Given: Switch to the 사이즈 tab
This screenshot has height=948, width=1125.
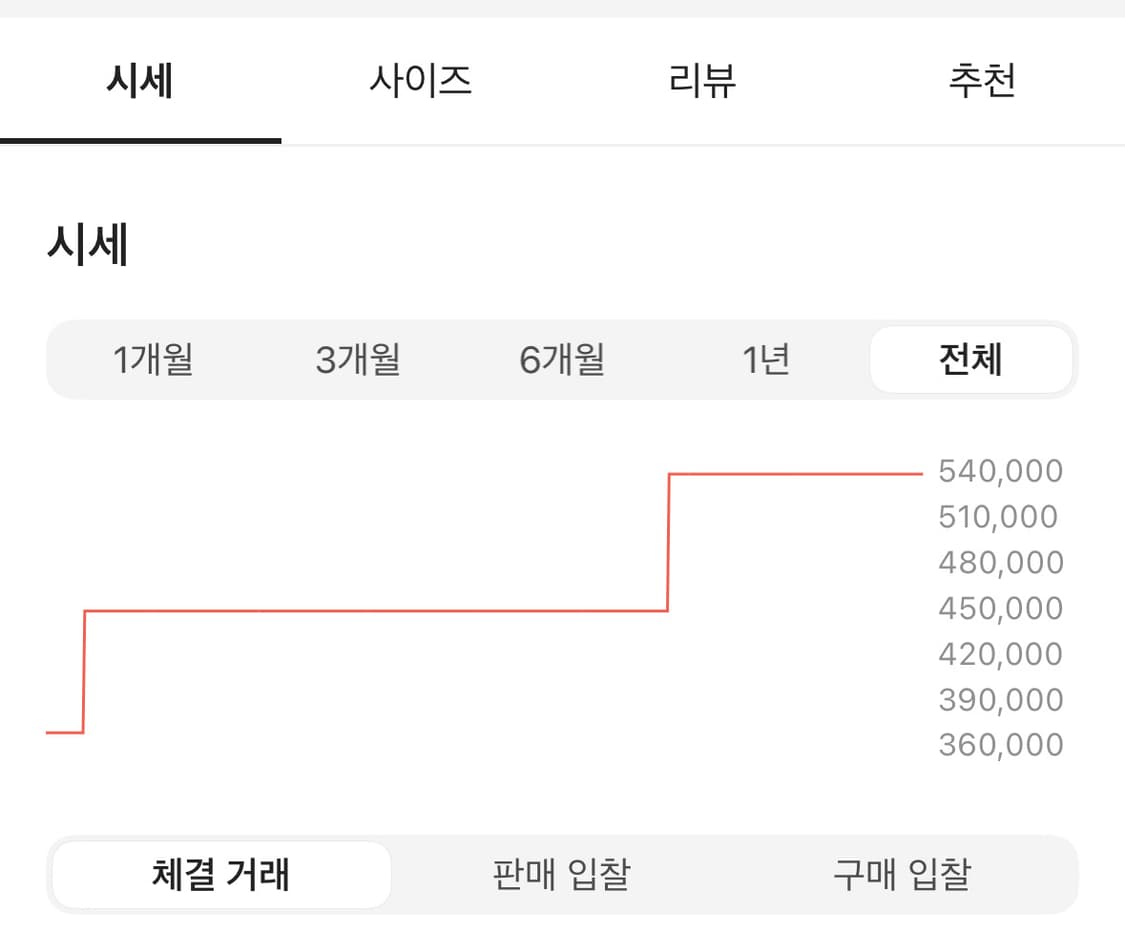Looking at the screenshot, I should (x=420, y=81).
